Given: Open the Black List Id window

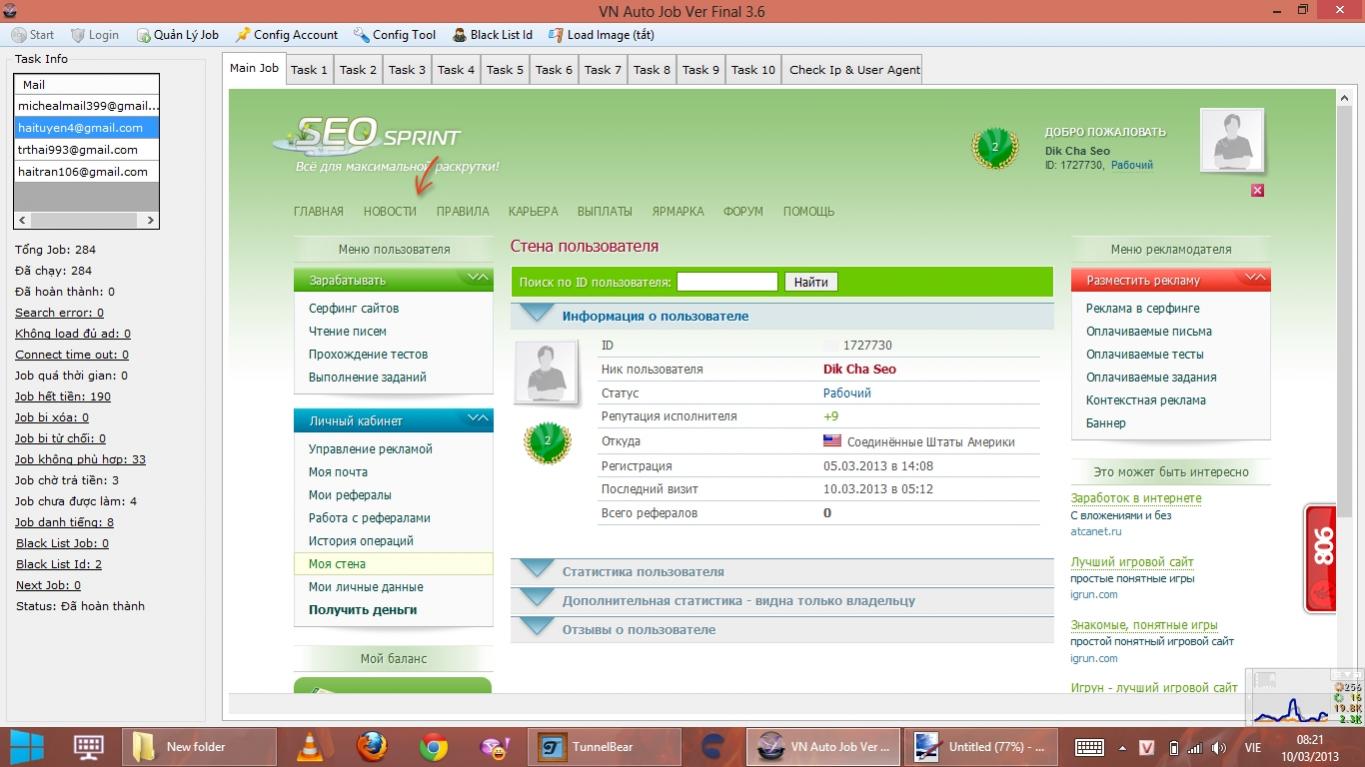Looking at the screenshot, I should click(492, 35).
